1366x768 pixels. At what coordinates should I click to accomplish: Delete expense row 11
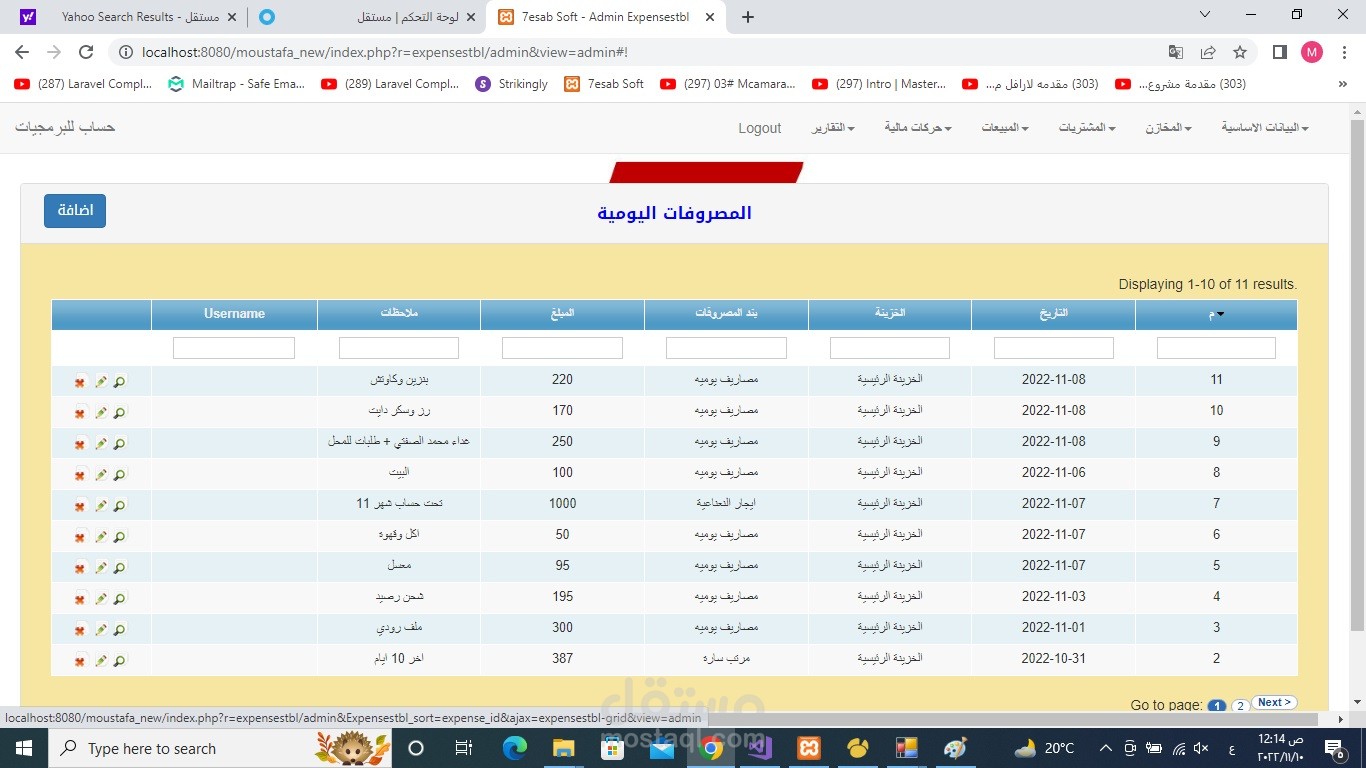coord(80,381)
